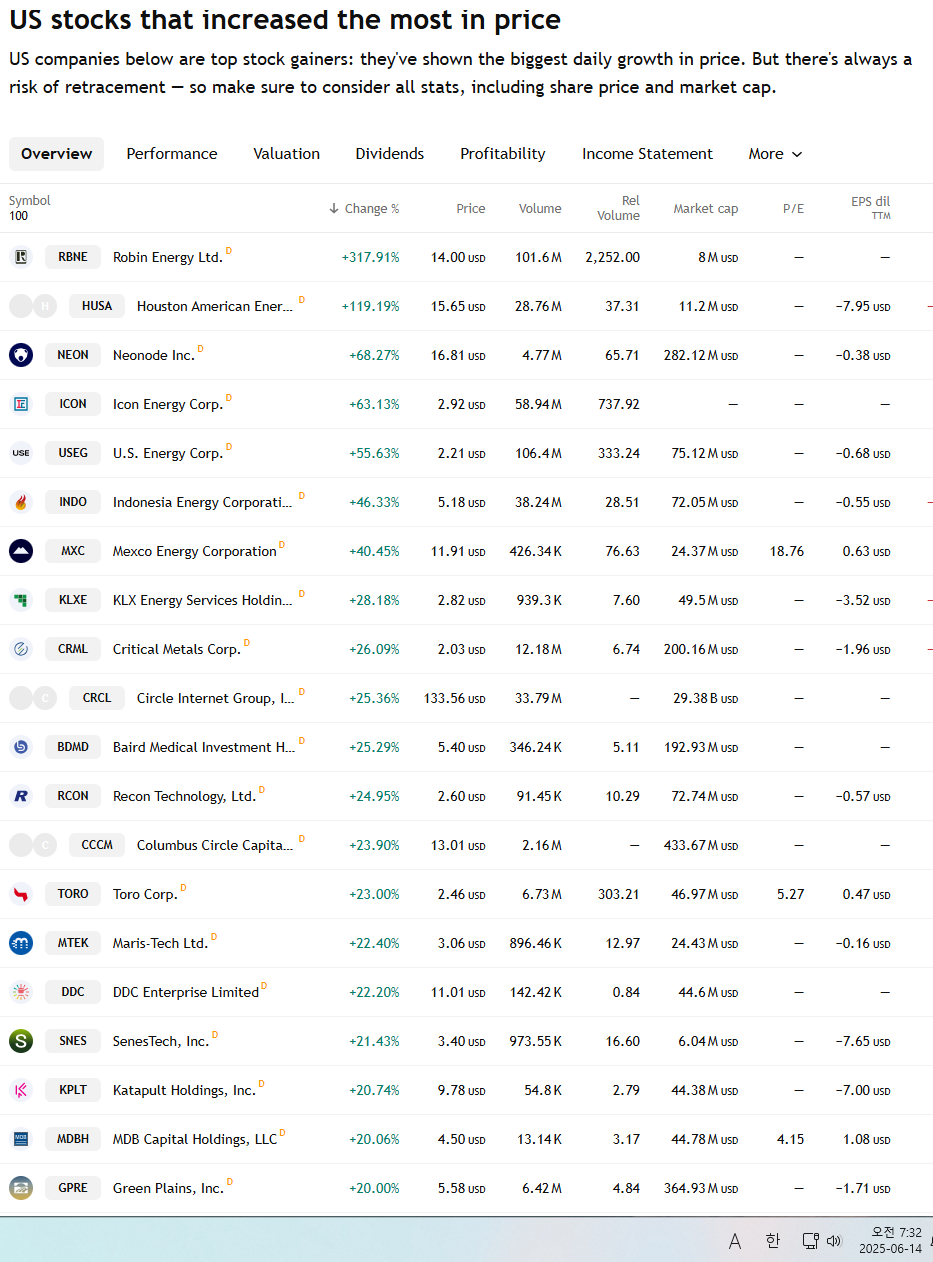Click the Critical Metals Corp. logo icon

[21, 649]
